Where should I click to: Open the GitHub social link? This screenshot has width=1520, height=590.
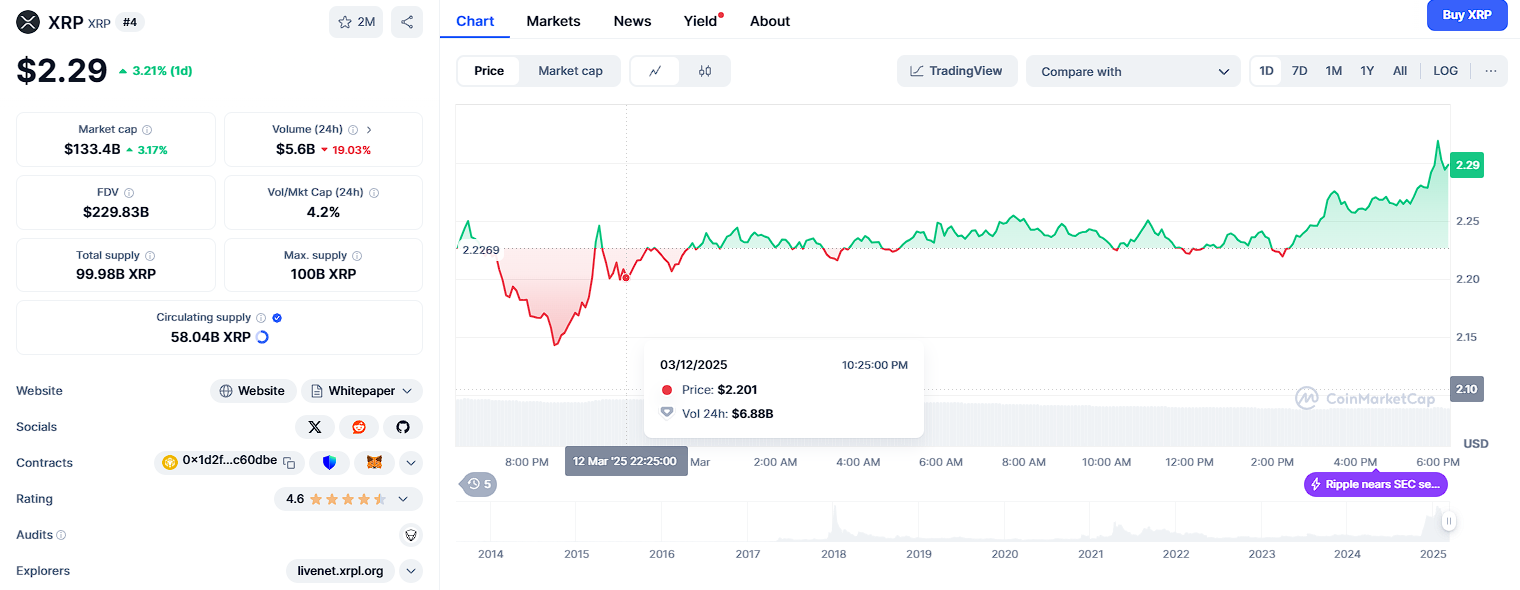(x=403, y=427)
